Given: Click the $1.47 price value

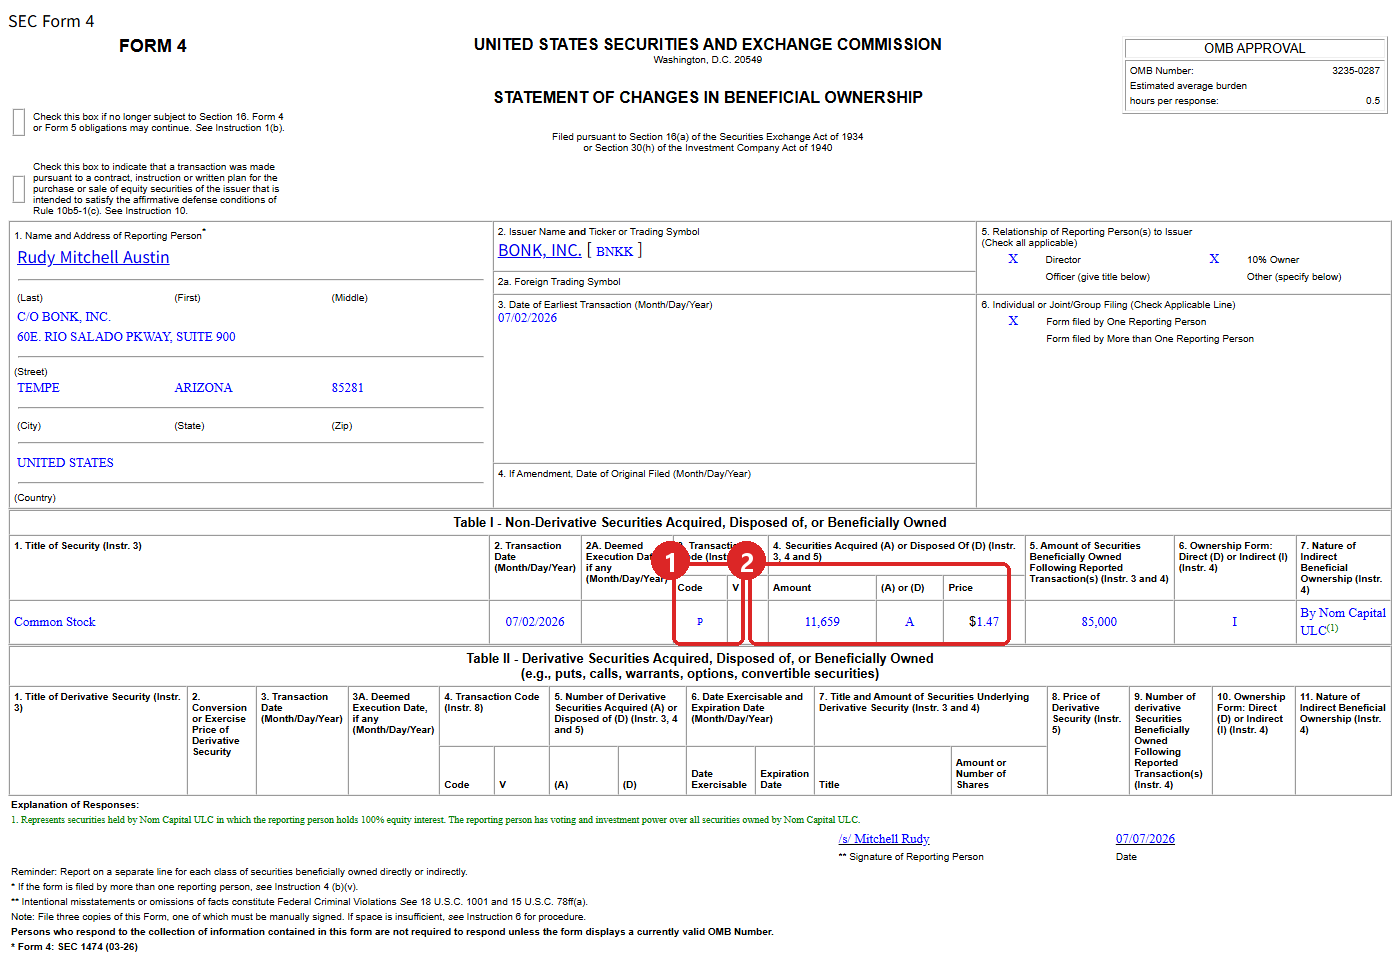Looking at the screenshot, I should 984,622.
